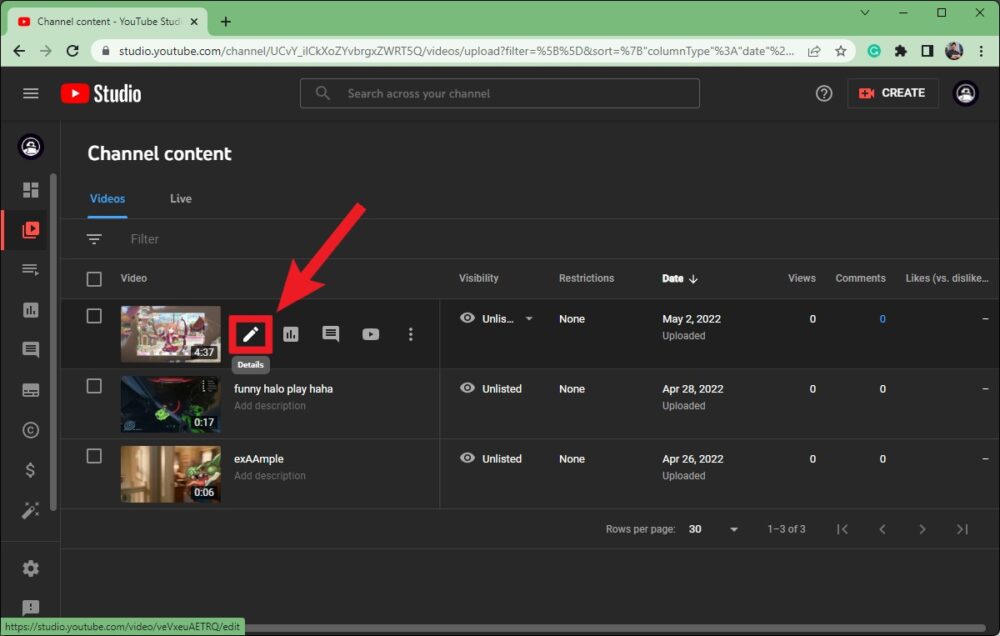Switch to the Live tab
This screenshot has height=636, width=1000.
click(x=181, y=198)
